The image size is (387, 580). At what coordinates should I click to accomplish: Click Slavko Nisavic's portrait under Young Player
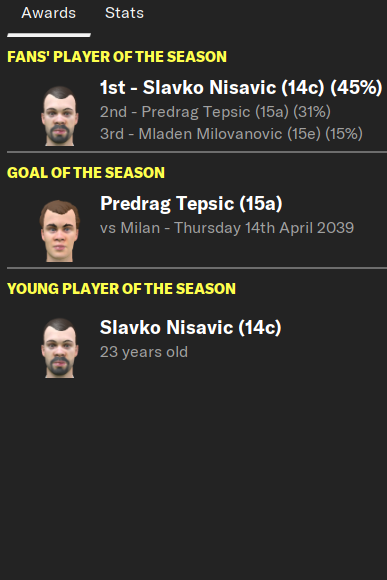(60, 348)
